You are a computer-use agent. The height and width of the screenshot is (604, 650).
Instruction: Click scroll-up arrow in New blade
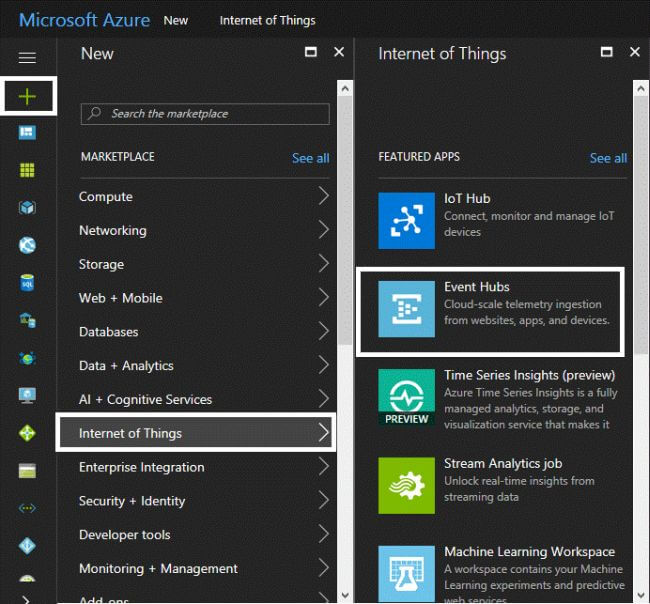pyautogui.click(x=345, y=88)
